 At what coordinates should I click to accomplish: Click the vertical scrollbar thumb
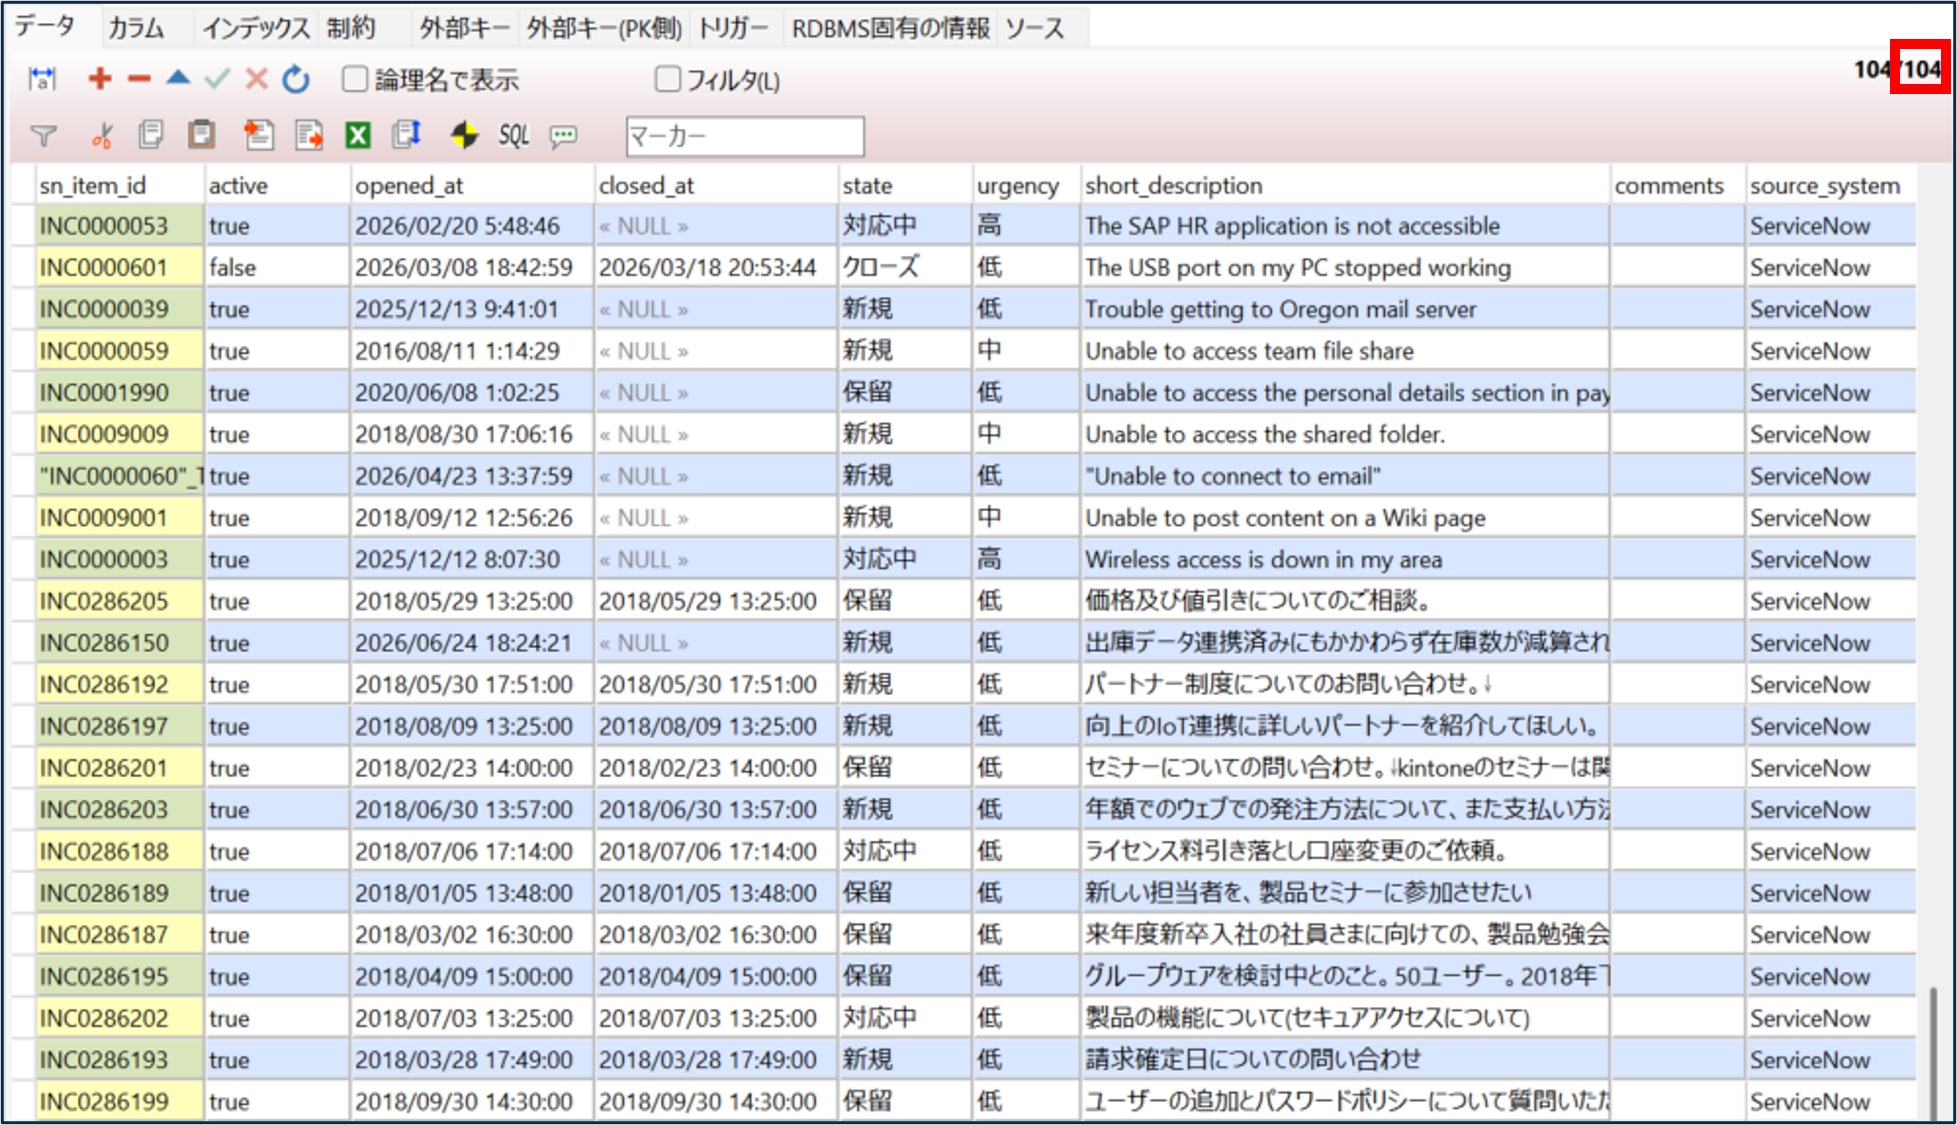[x=1933, y=1054]
